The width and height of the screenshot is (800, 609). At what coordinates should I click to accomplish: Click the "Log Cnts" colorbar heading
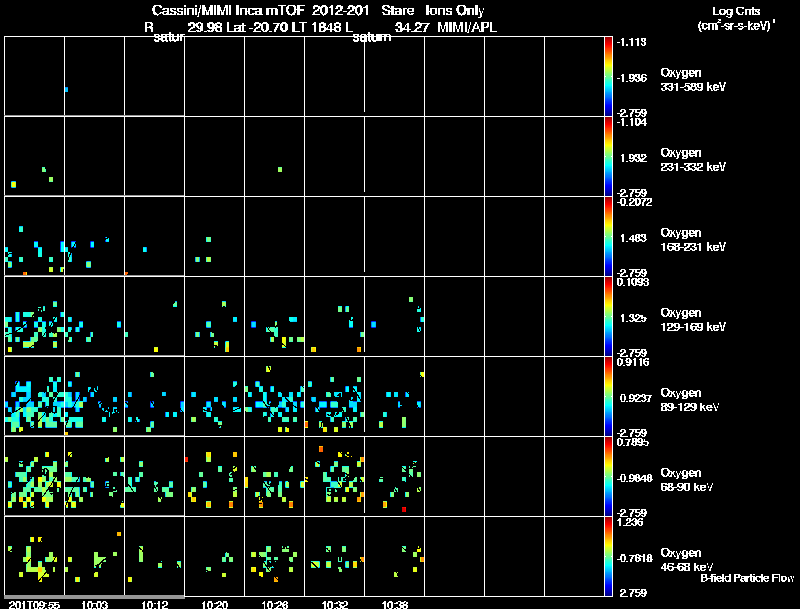coord(735,11)
